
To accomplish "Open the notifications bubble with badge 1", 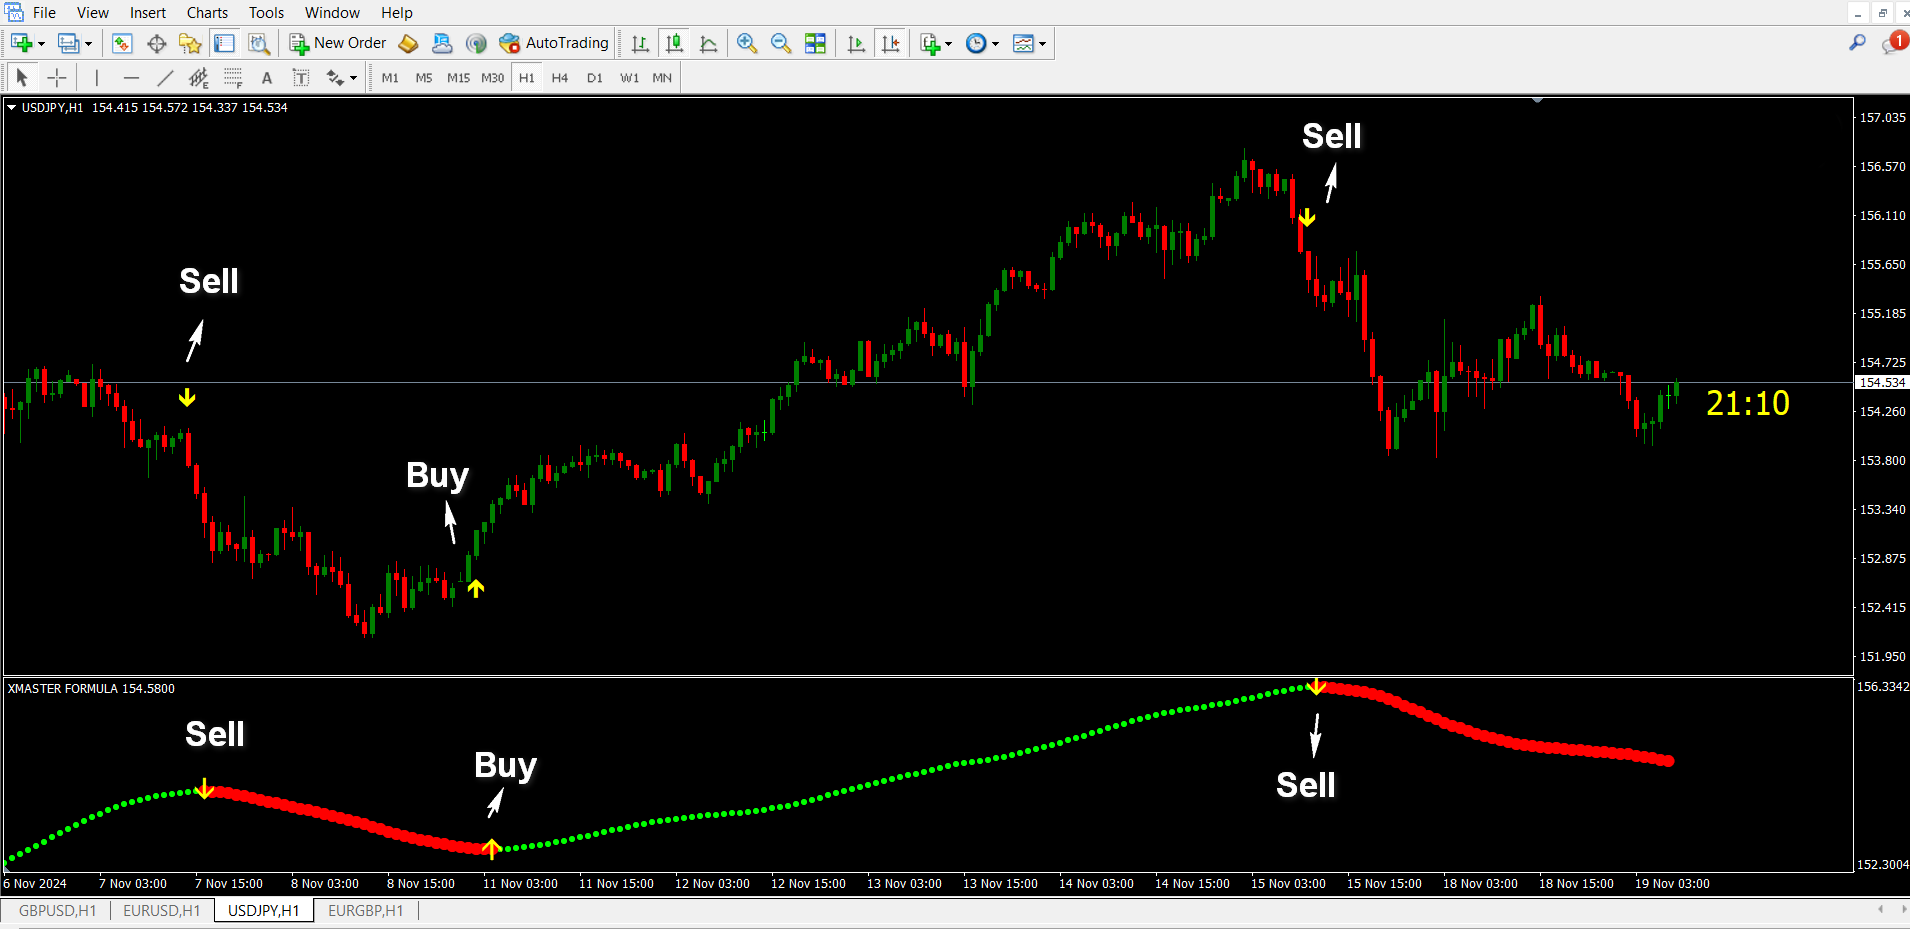I will pos(1894,42).
